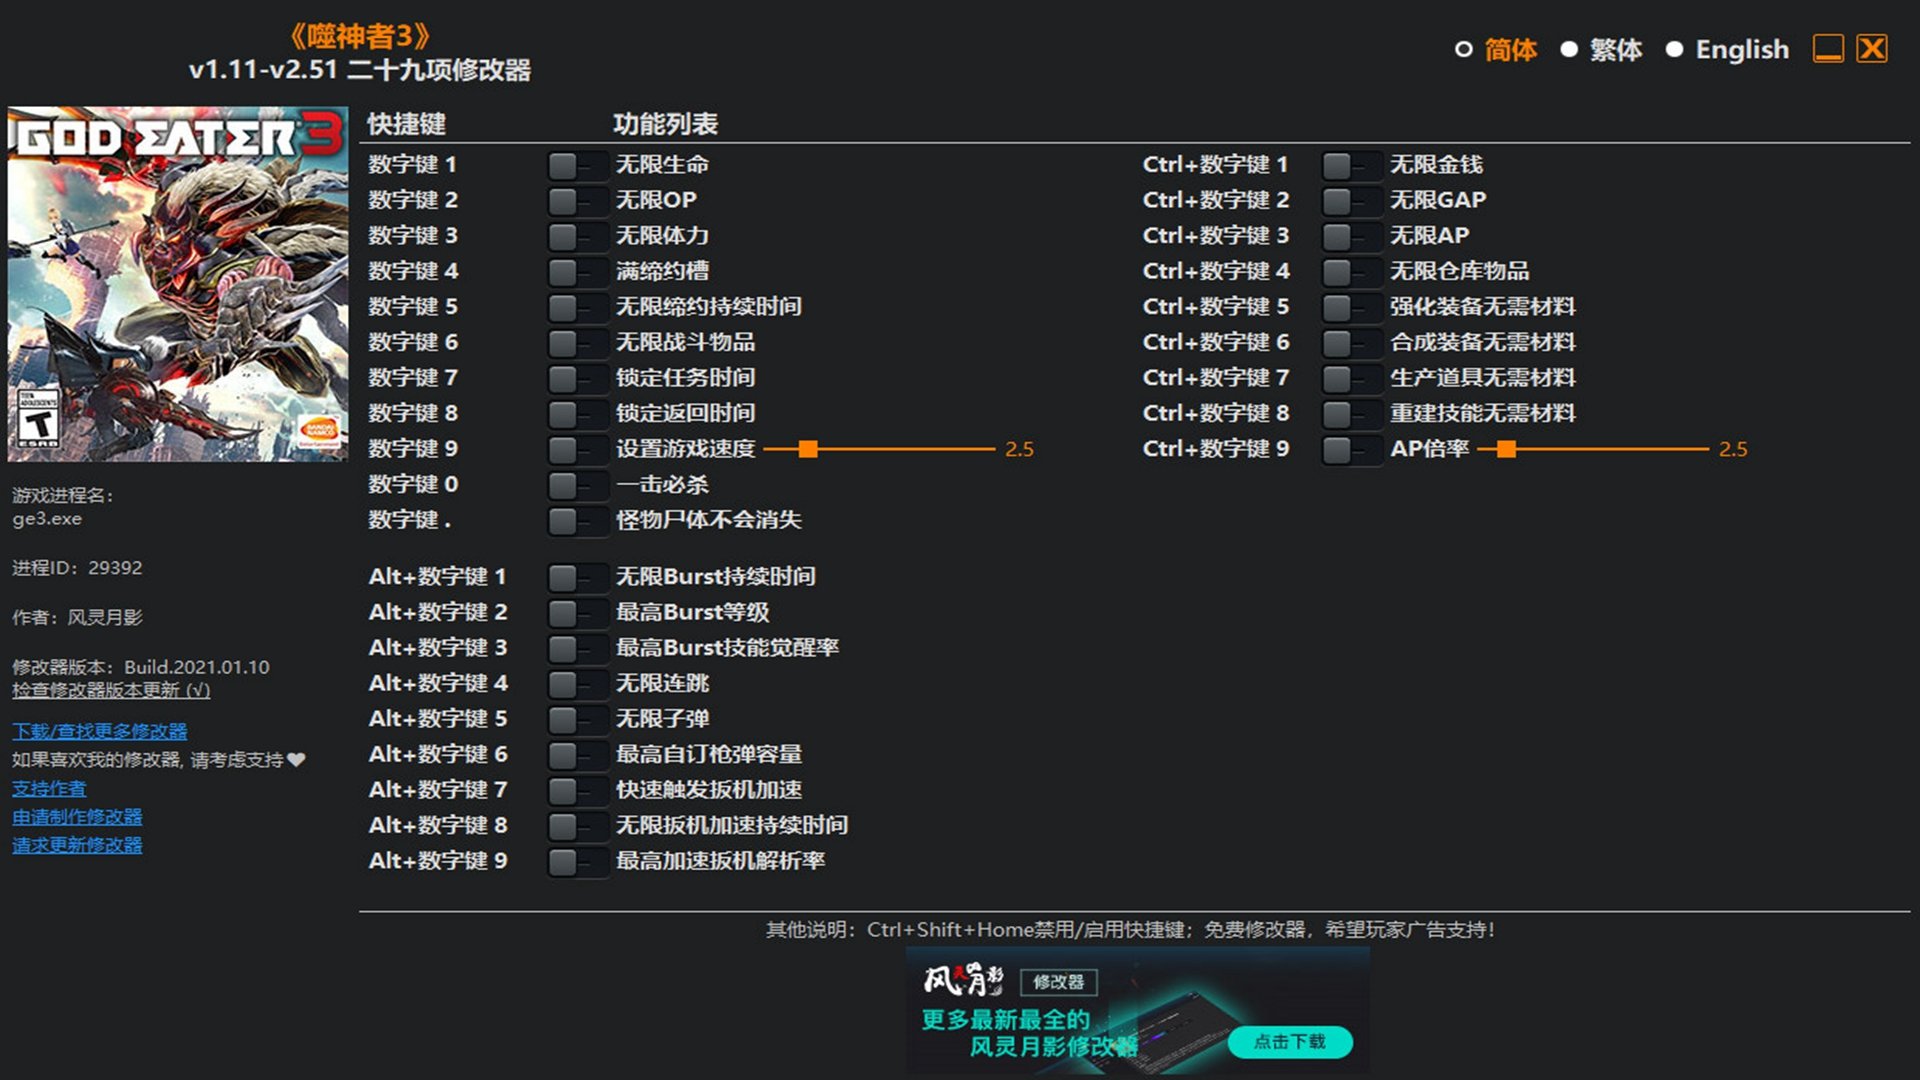Viewport: 1920px width, 1080px height.
Task: Click the Bandai Namco logo on the cover
Action: click(x=320, y=431)
